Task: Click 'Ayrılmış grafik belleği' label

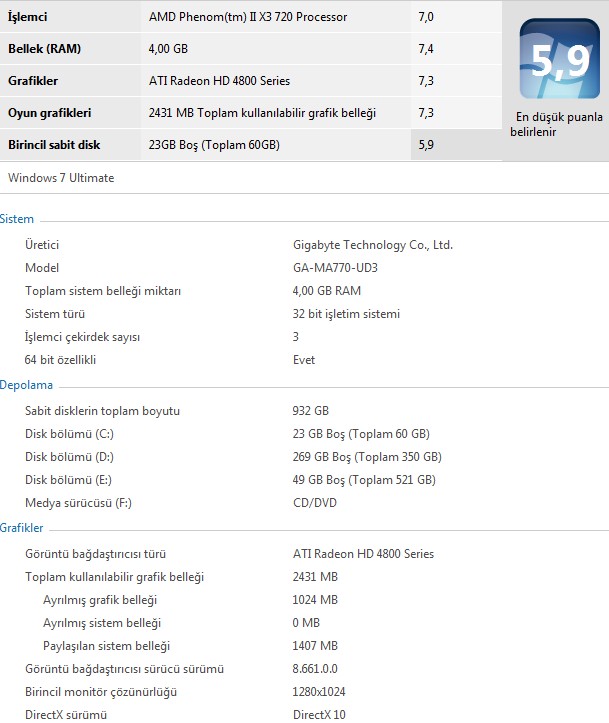Action: [x=100, y=599]
